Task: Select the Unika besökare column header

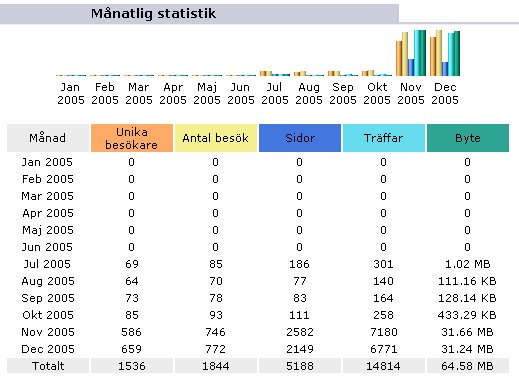Action: [132, 138]
